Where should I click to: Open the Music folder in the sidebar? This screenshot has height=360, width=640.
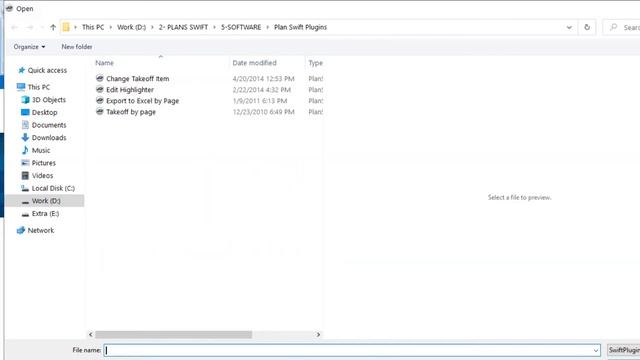[41, 150]
